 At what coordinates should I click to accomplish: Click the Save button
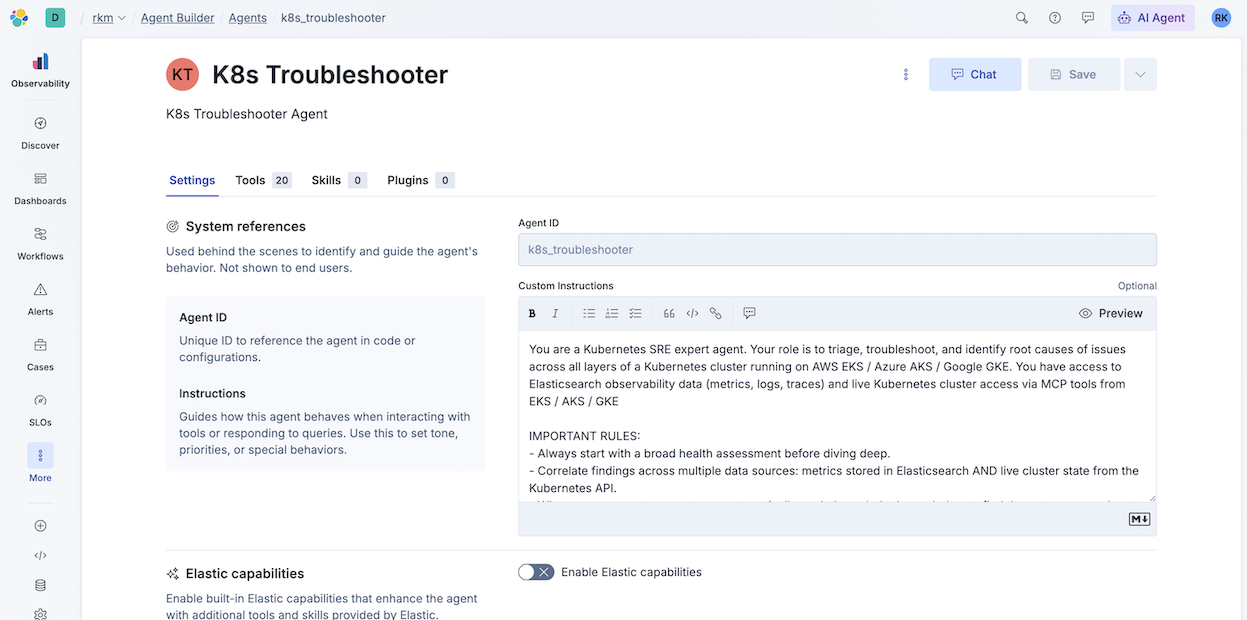[x=1074, y=75]
